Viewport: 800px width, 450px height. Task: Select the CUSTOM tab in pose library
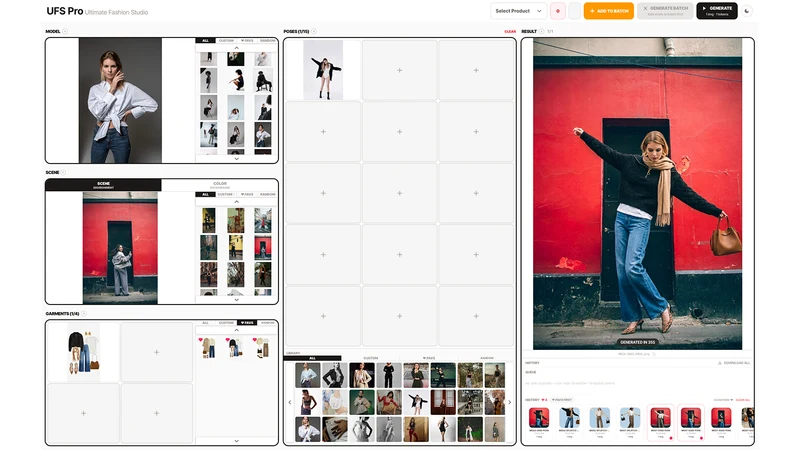pos(370,358)
